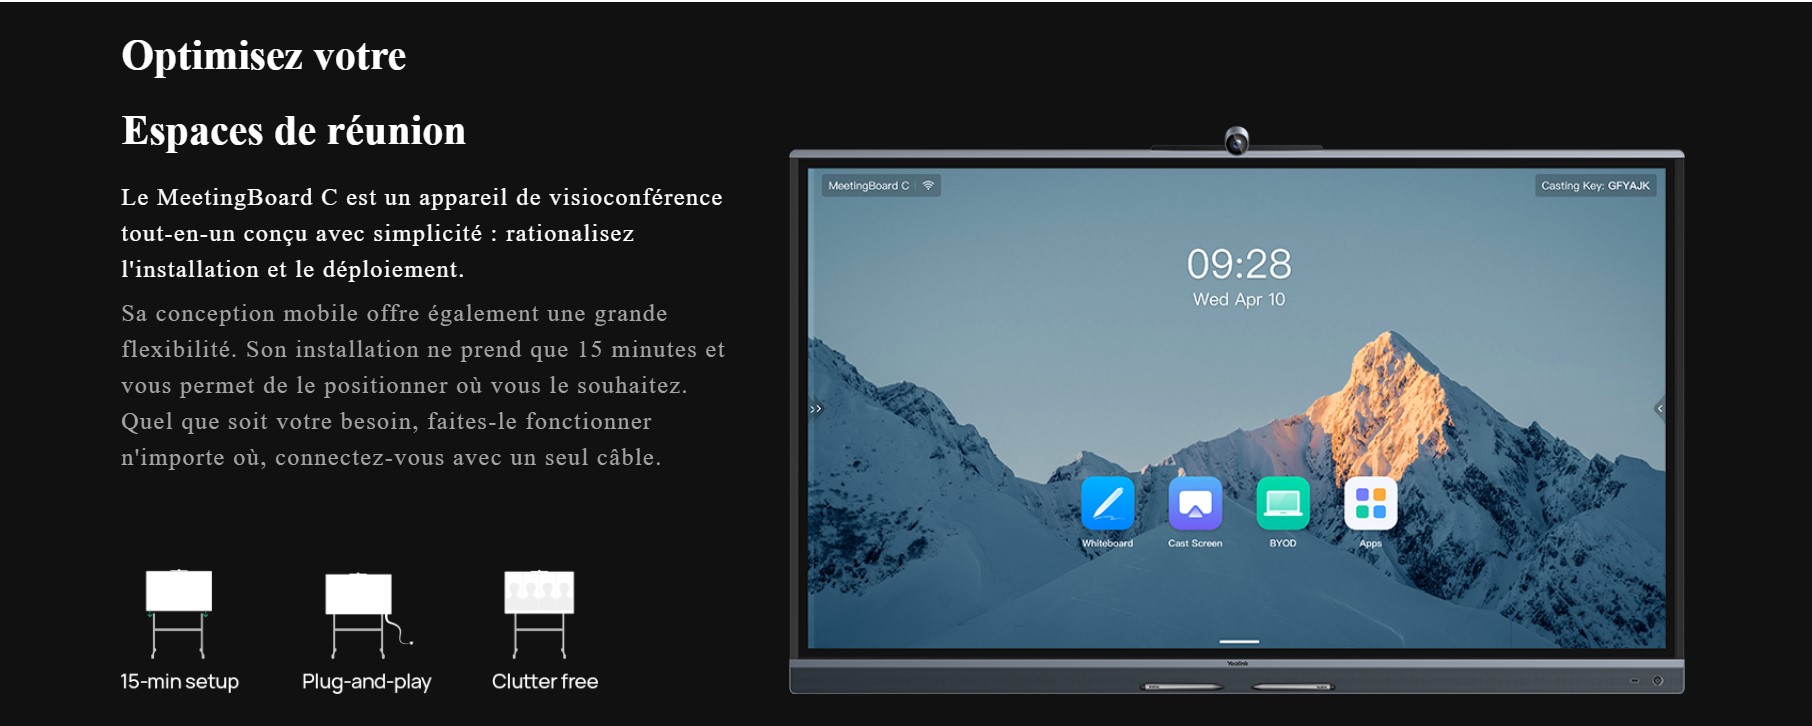The height and width of the screenshot is (726, 1812).
Task: Expand the left side panel double-arrow
Action: 816,408
